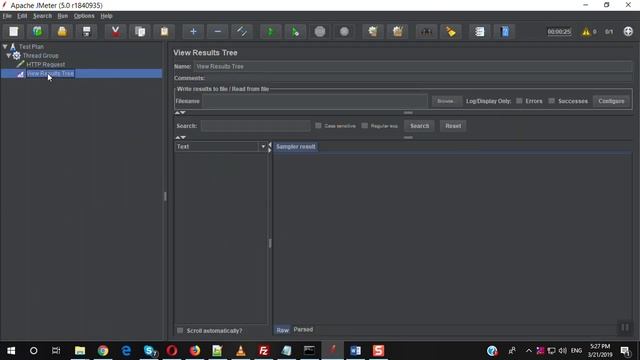Image resolution: width=640 pixels, height=360 pixels.
Task: Open the Templates toolbar icon
Action: 38,31
